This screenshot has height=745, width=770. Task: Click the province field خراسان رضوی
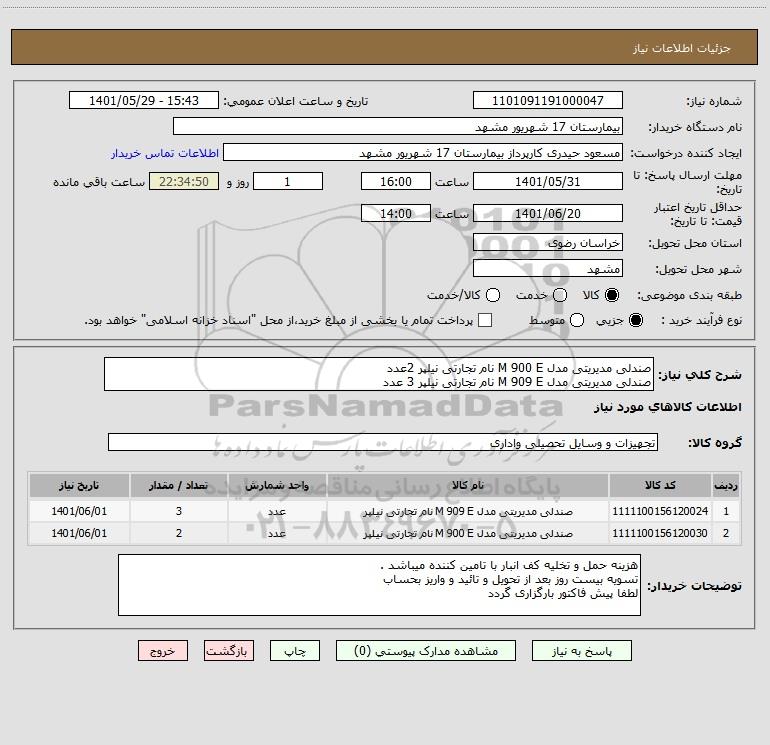[548, 242]
